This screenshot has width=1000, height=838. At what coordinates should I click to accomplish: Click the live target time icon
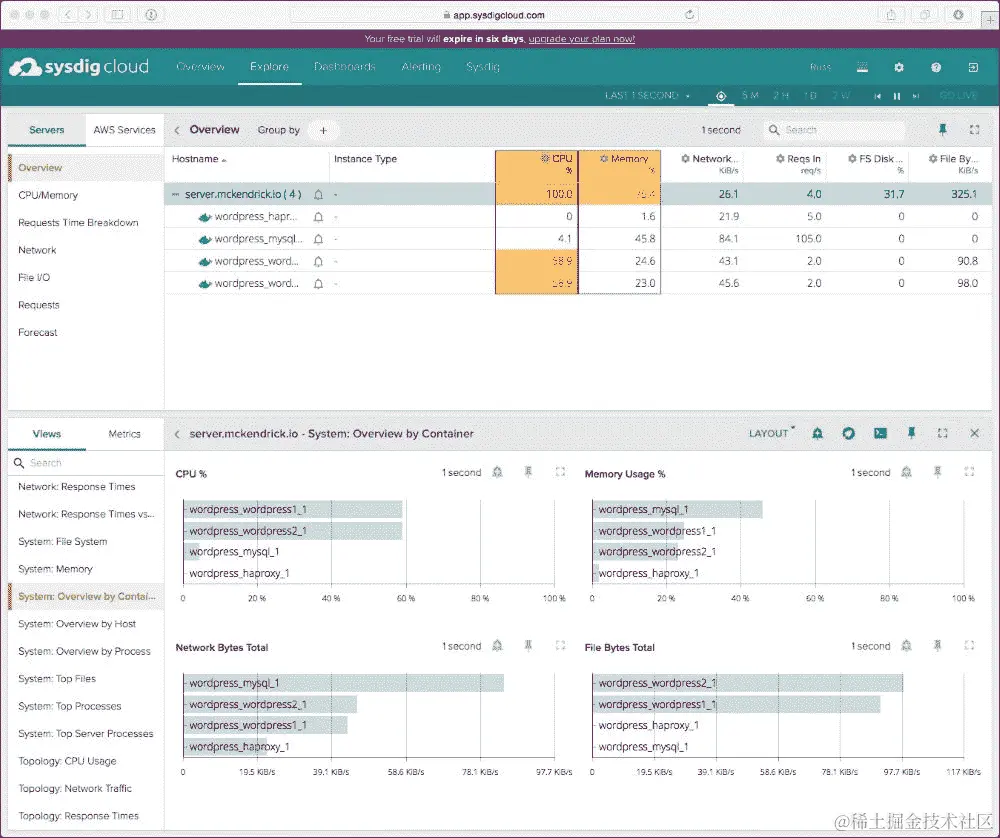[x=721, y=96]
